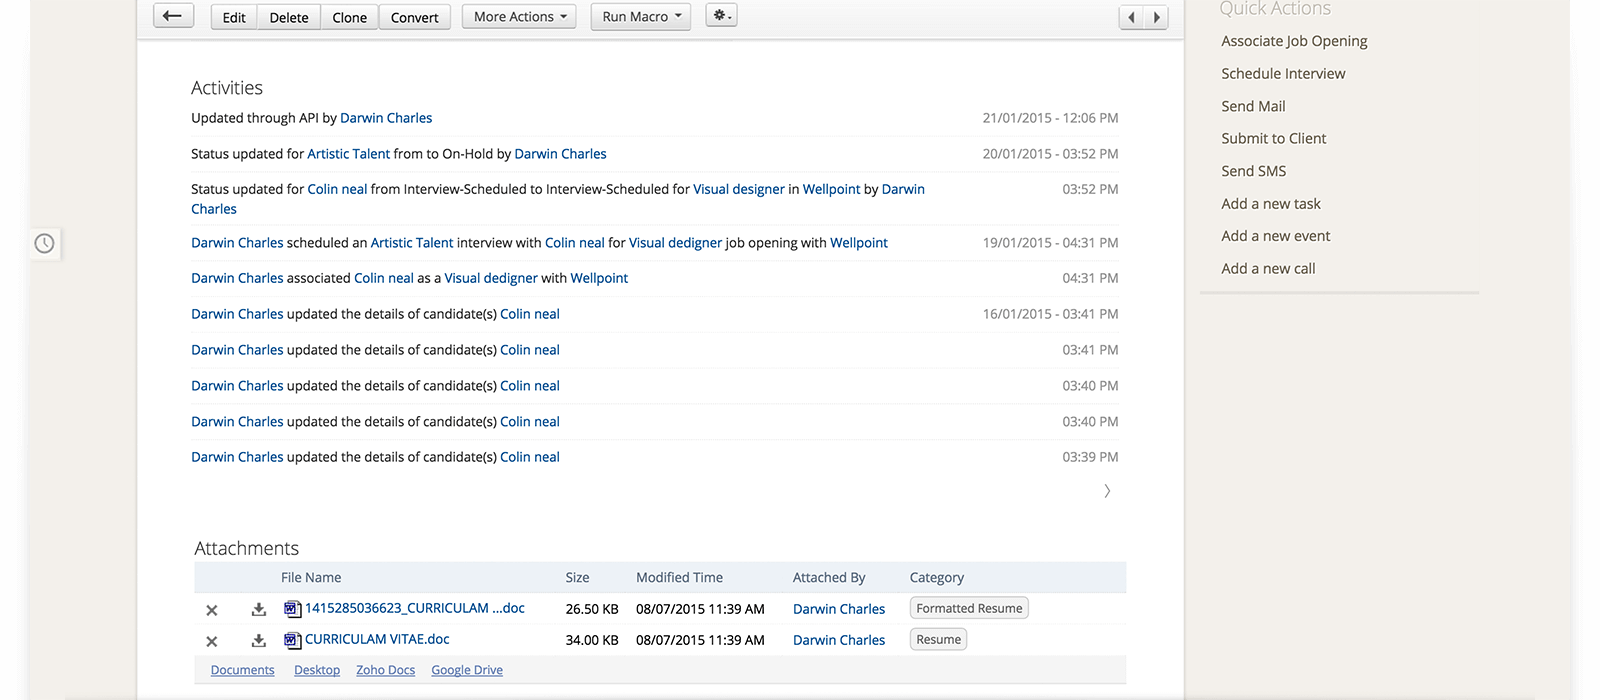
Task: Expand the More Actions dropdown
Action: tap(519, 17)
